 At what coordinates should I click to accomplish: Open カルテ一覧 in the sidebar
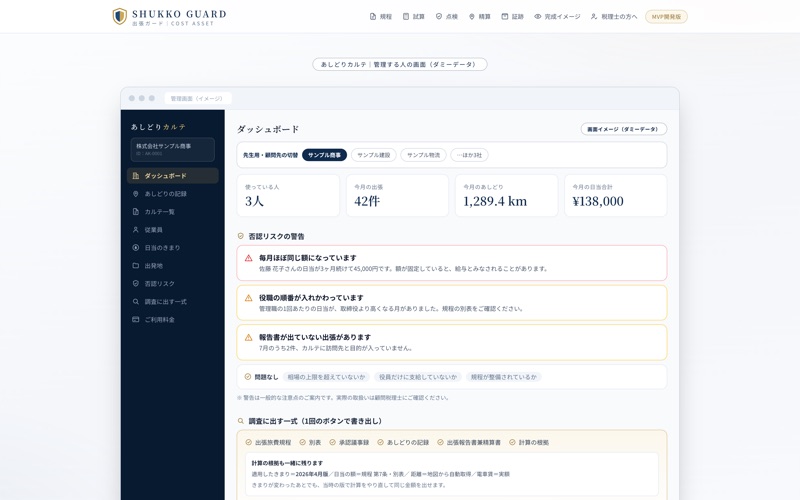tap(172, 212)
